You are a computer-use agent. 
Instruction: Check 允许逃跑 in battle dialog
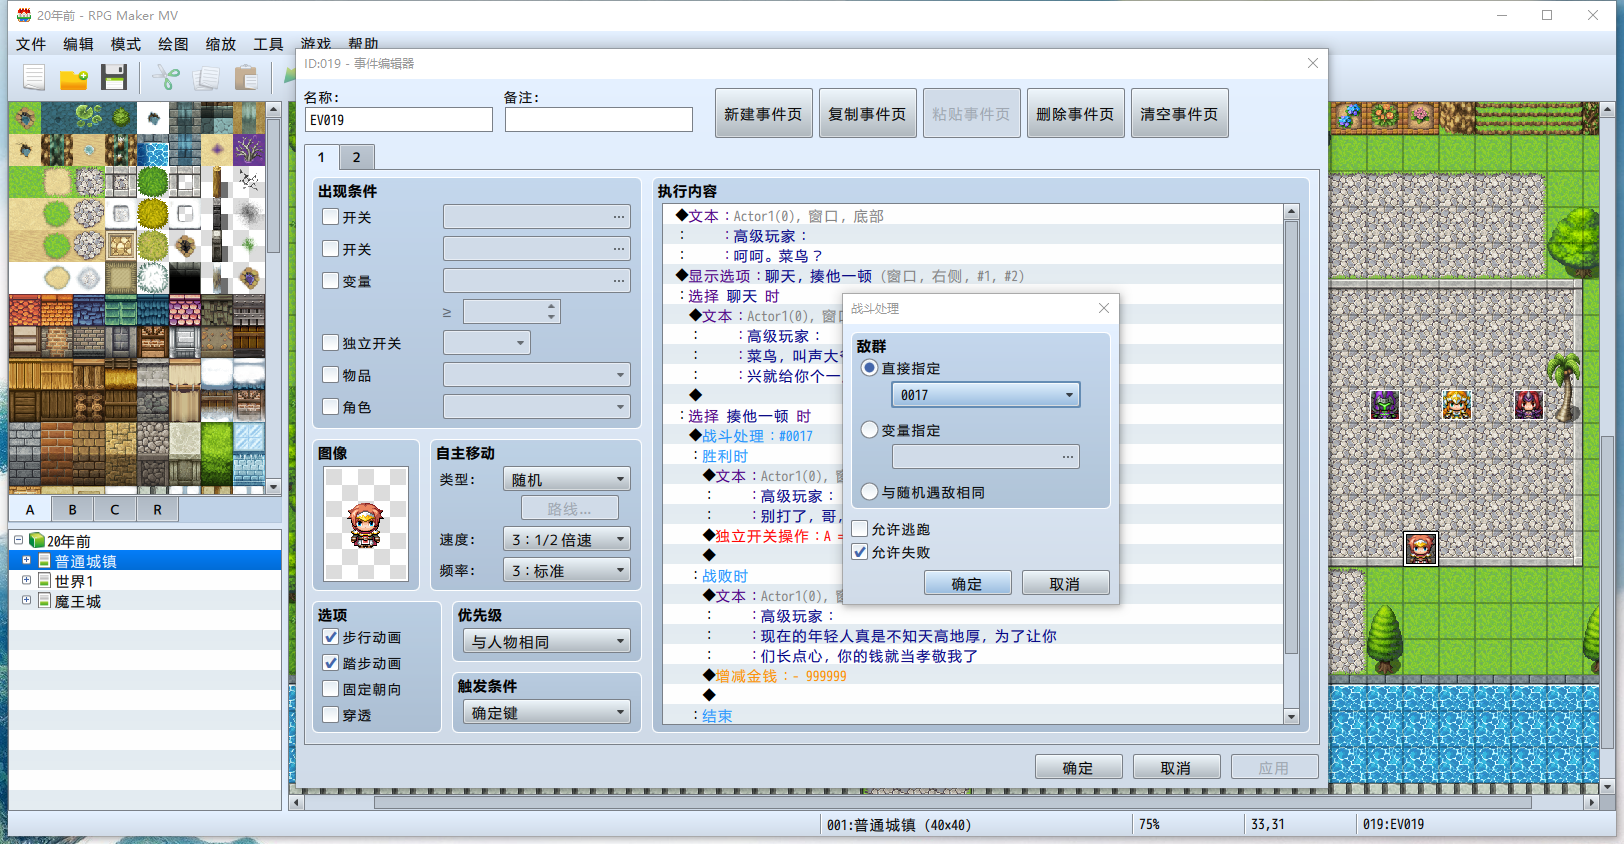[860, 529]
